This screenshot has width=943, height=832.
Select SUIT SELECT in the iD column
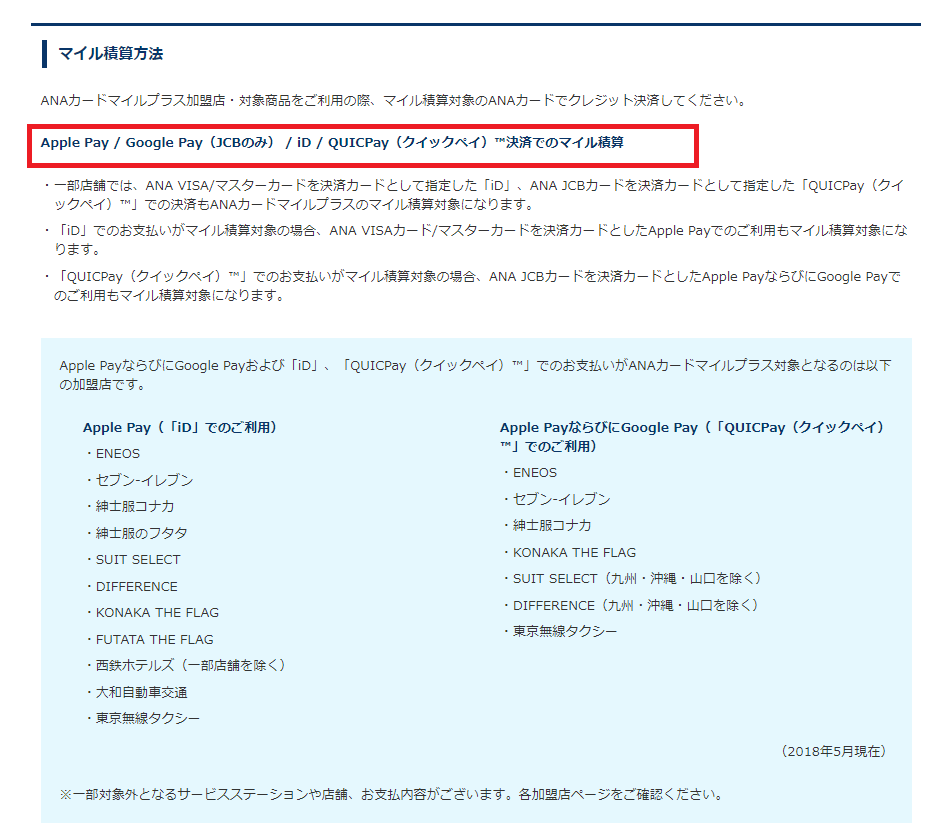coord(138,559)
